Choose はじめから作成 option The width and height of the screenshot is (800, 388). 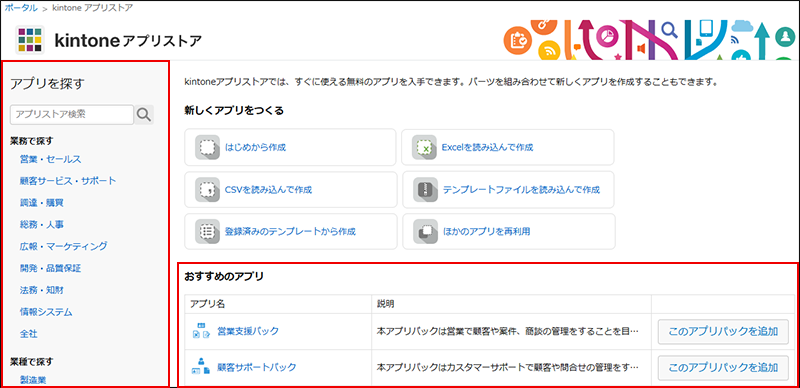(x=290, y=148)
